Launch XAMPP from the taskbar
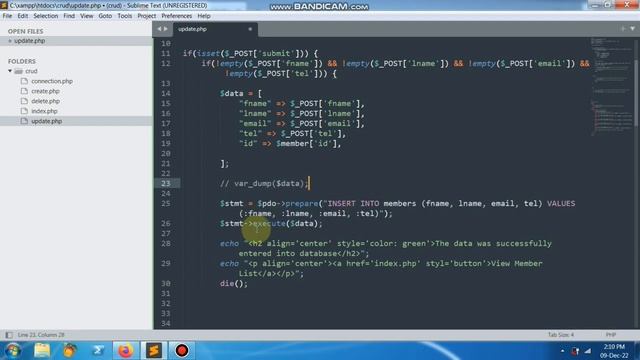640x360 pixels. [70, 351]
